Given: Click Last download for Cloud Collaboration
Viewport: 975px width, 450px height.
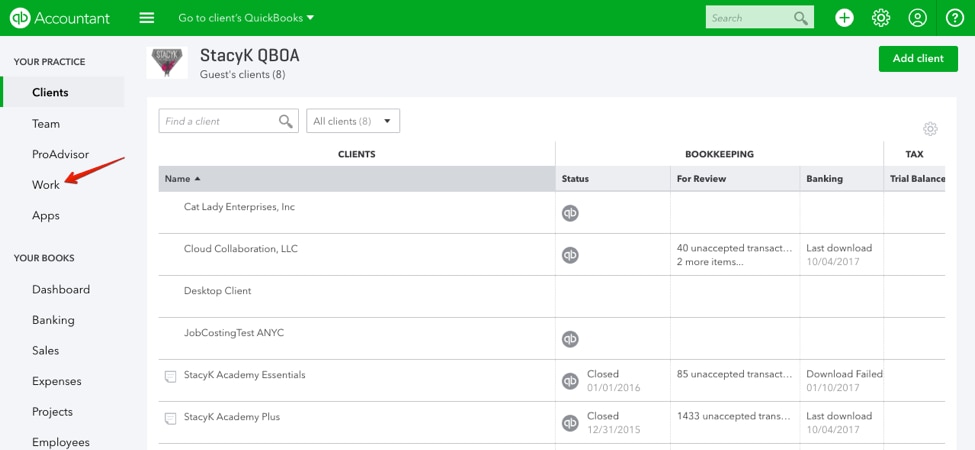Looking at the screenshot, I should pos(839,248).
